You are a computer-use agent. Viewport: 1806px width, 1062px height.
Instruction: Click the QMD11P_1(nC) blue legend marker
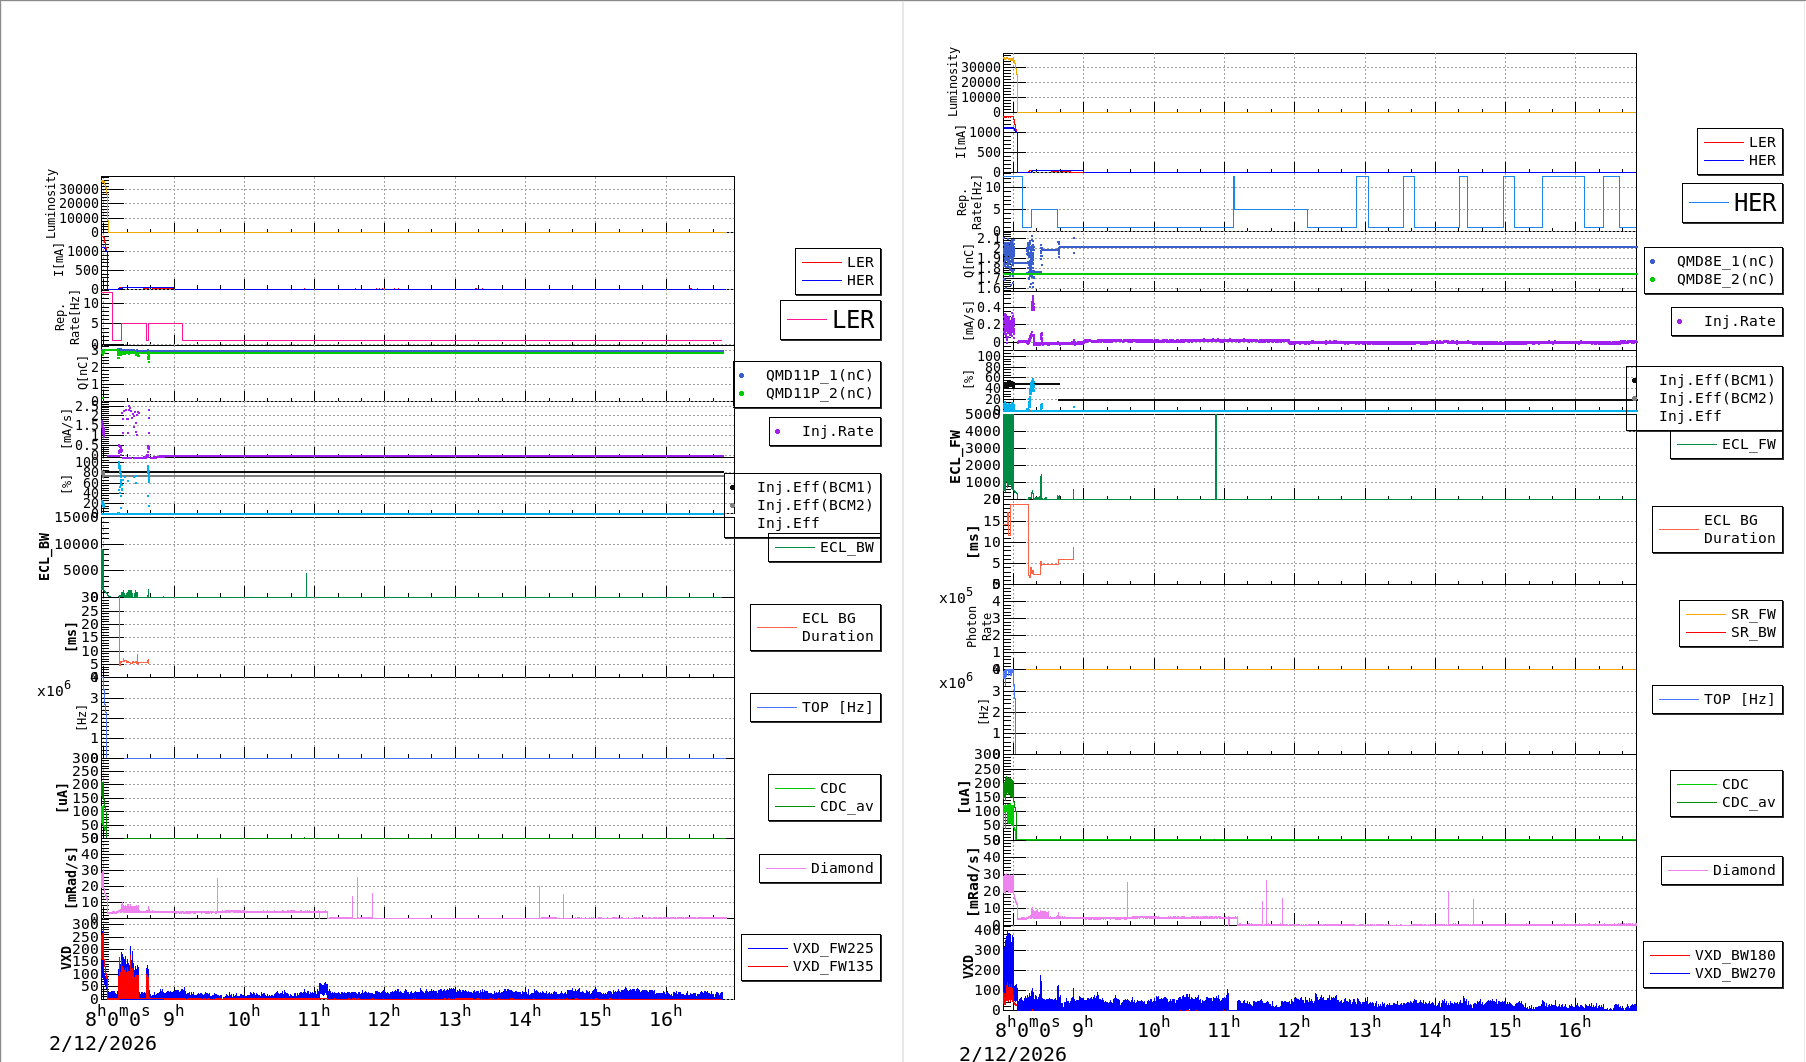(x=742, y=376)
